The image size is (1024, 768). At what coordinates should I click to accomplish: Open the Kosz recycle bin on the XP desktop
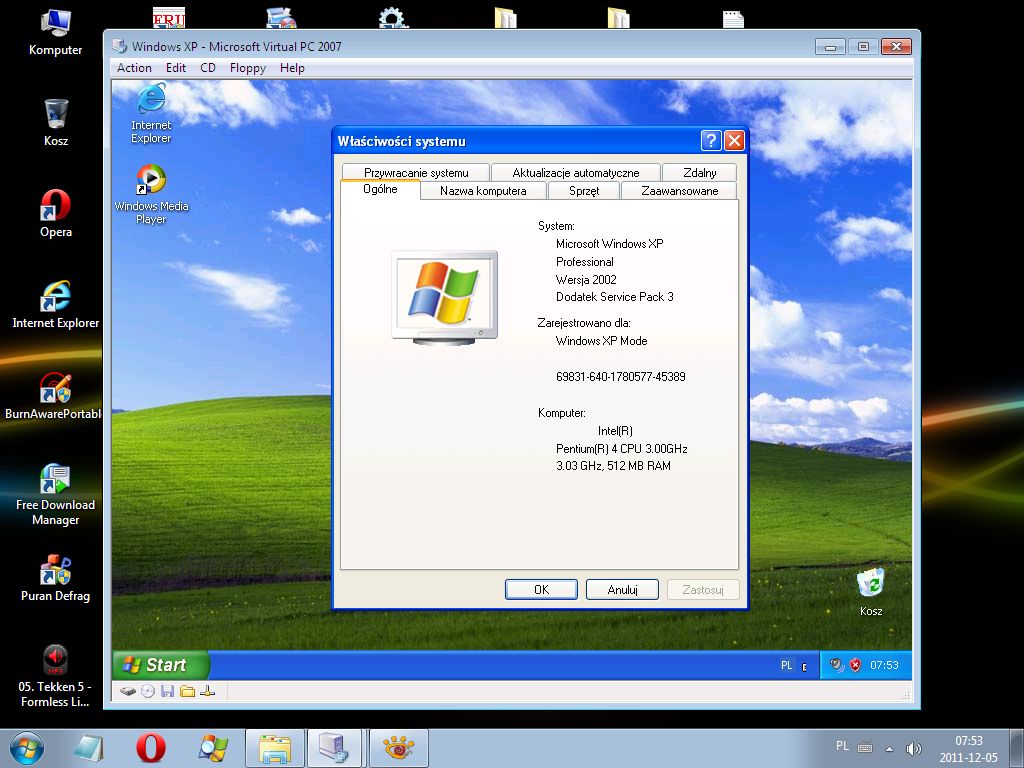871,592
